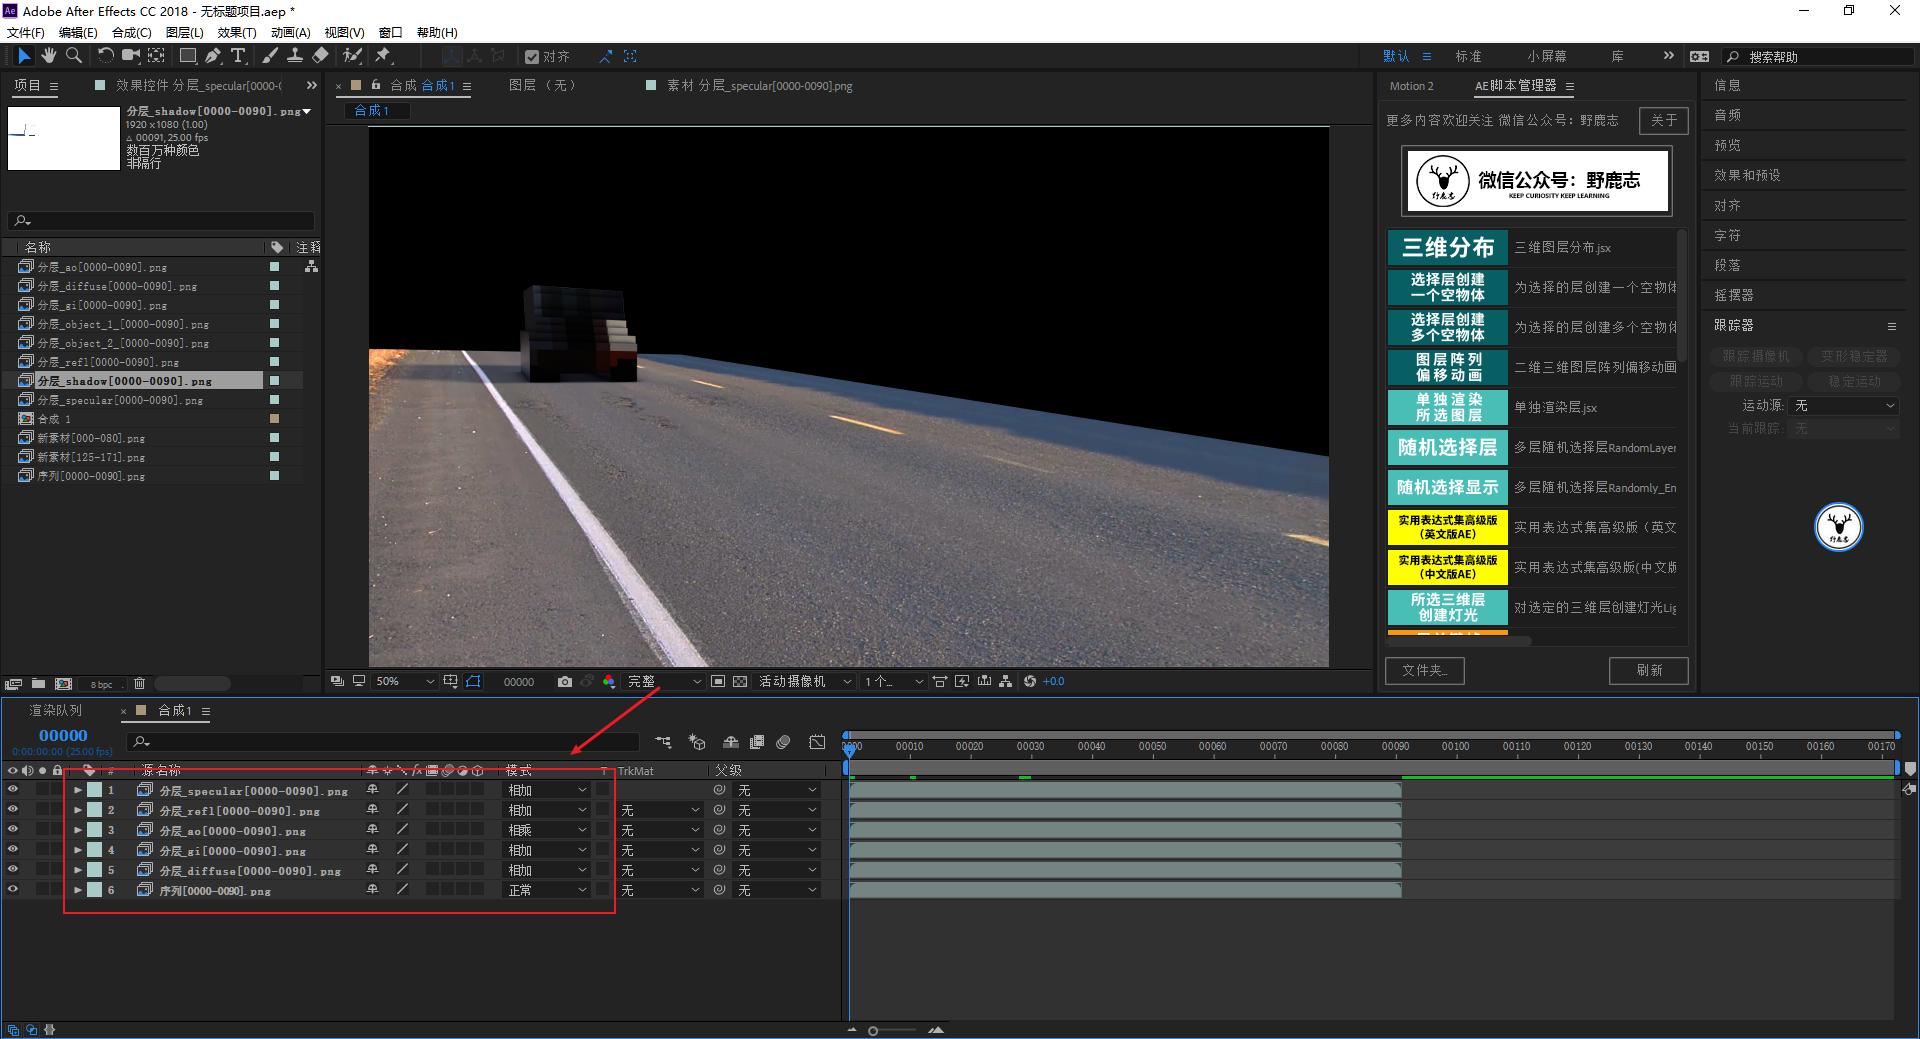Select the Pen tool
Screen dimensions: 1920x1039
(x=213, y=56)
